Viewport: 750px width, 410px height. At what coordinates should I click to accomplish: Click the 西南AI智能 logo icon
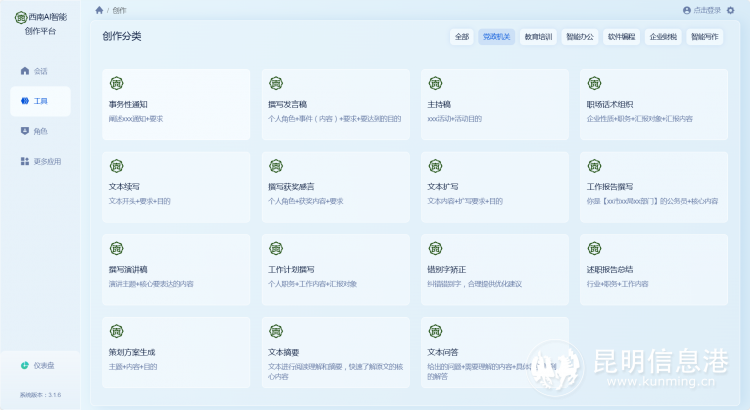coord(21,18)
